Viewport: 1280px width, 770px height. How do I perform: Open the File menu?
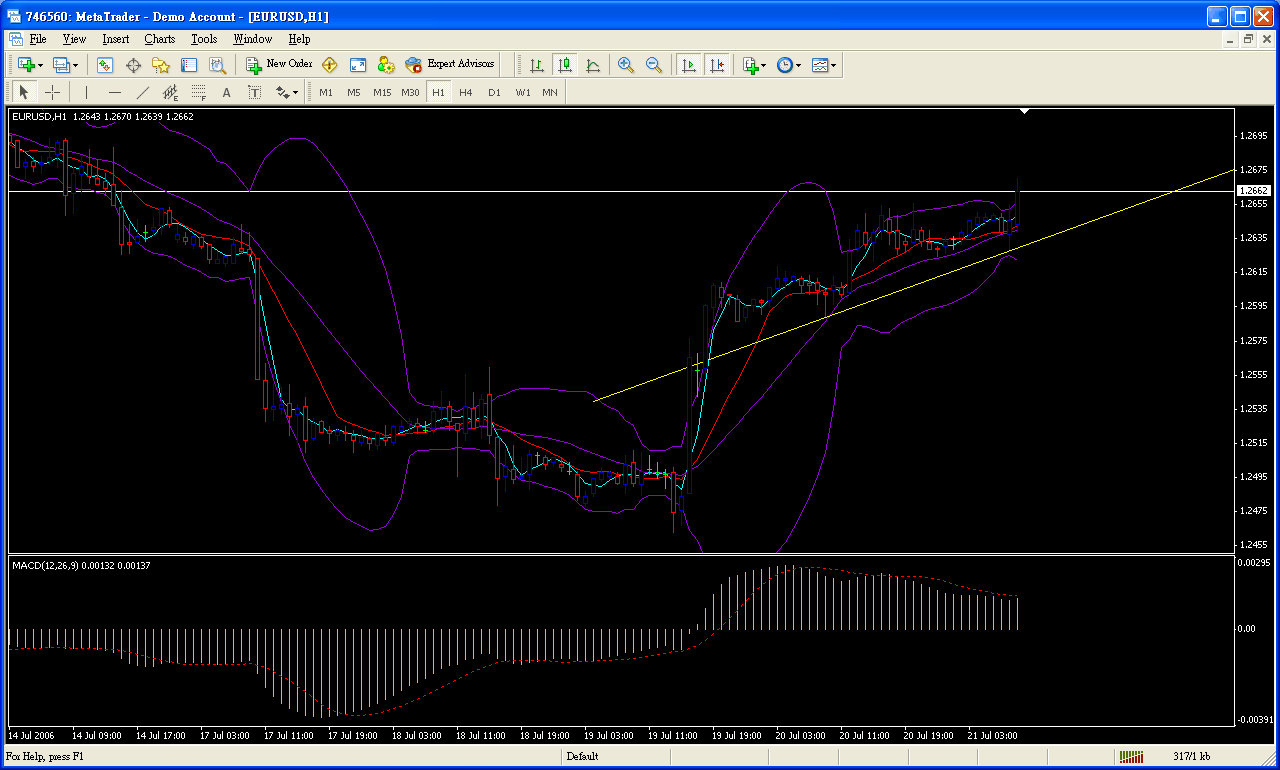click(x=38, y=39)
